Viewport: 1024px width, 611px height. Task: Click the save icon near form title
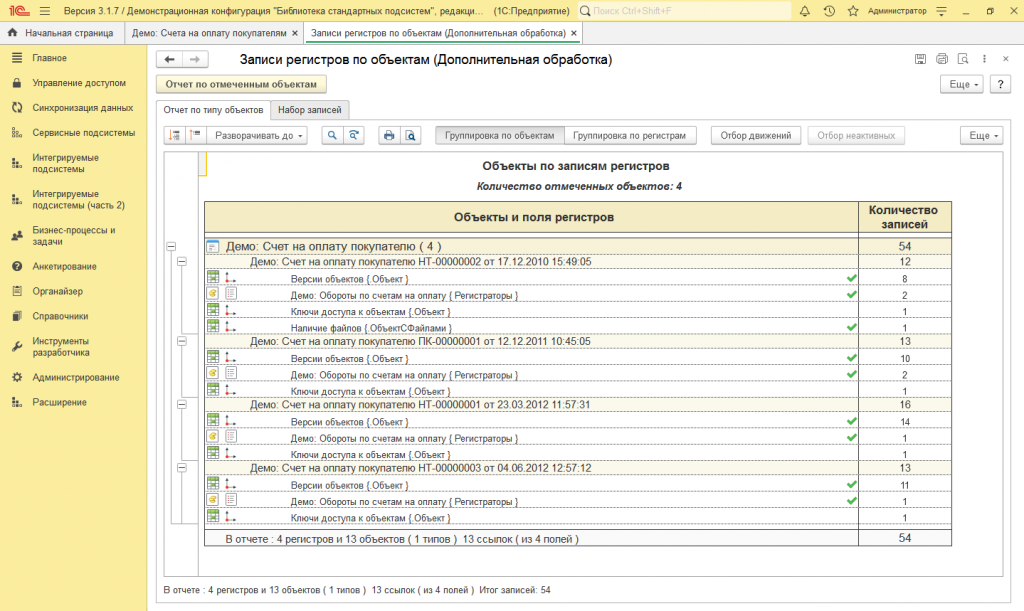point(920,59)
